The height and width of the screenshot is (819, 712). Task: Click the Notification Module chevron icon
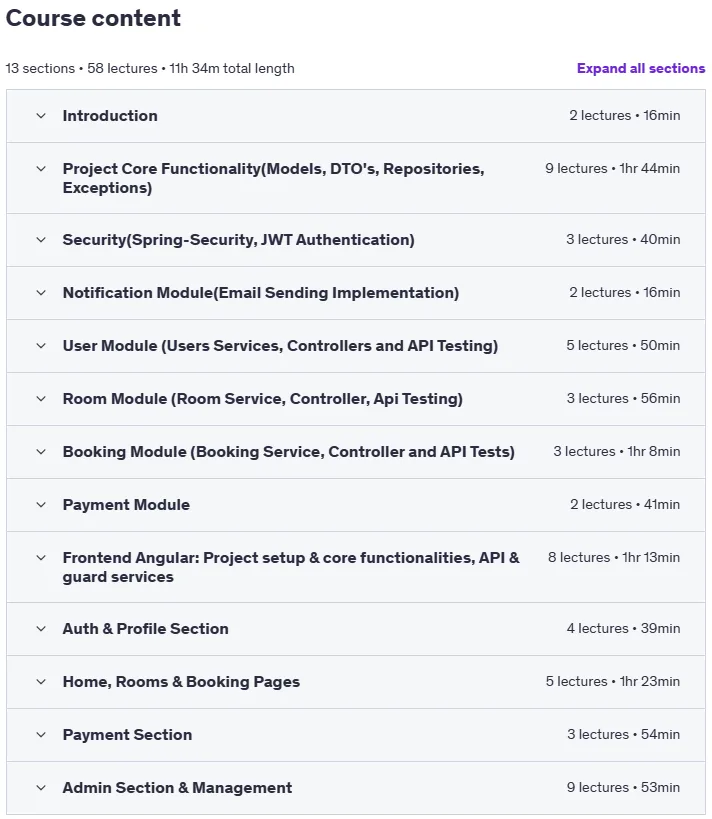pyautogui.click(x=41, y=292)
